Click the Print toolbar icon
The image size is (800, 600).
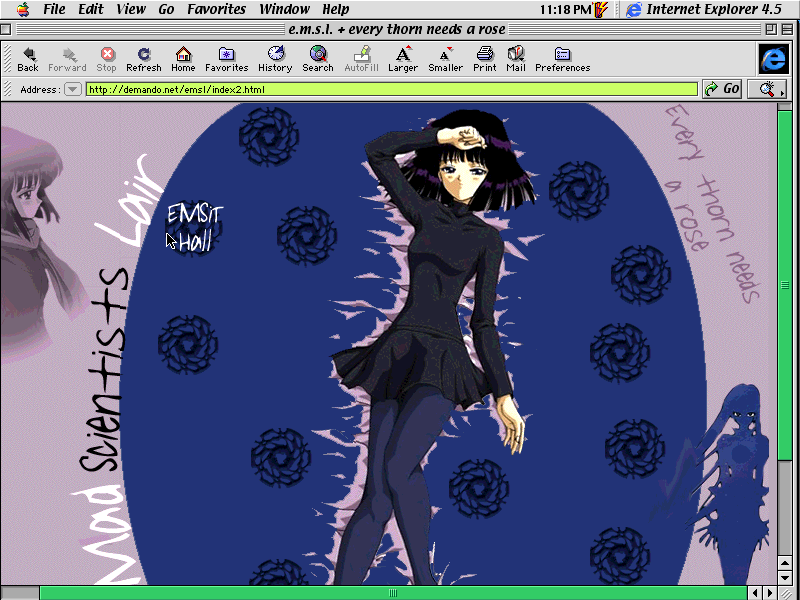pyautogui.click(x=485, y=58)
